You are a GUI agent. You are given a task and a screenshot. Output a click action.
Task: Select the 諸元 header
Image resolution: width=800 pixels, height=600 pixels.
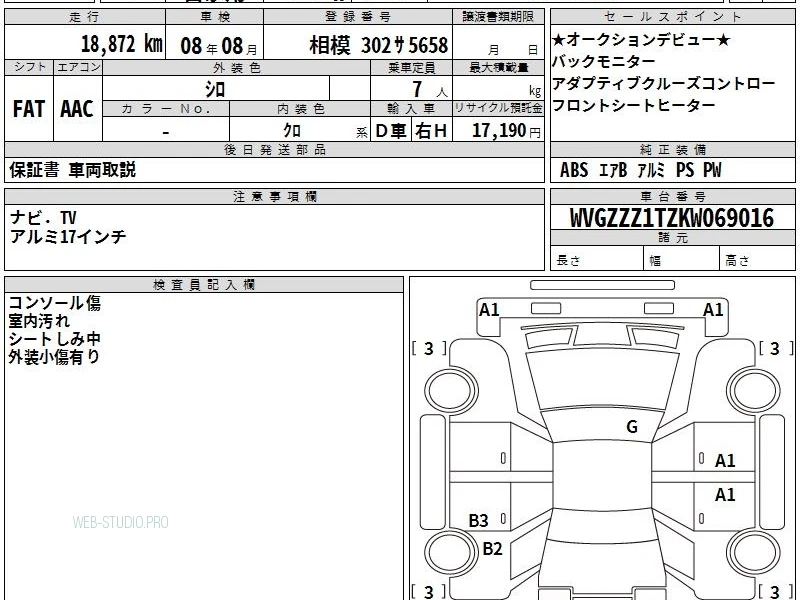(x=673, y=237)
